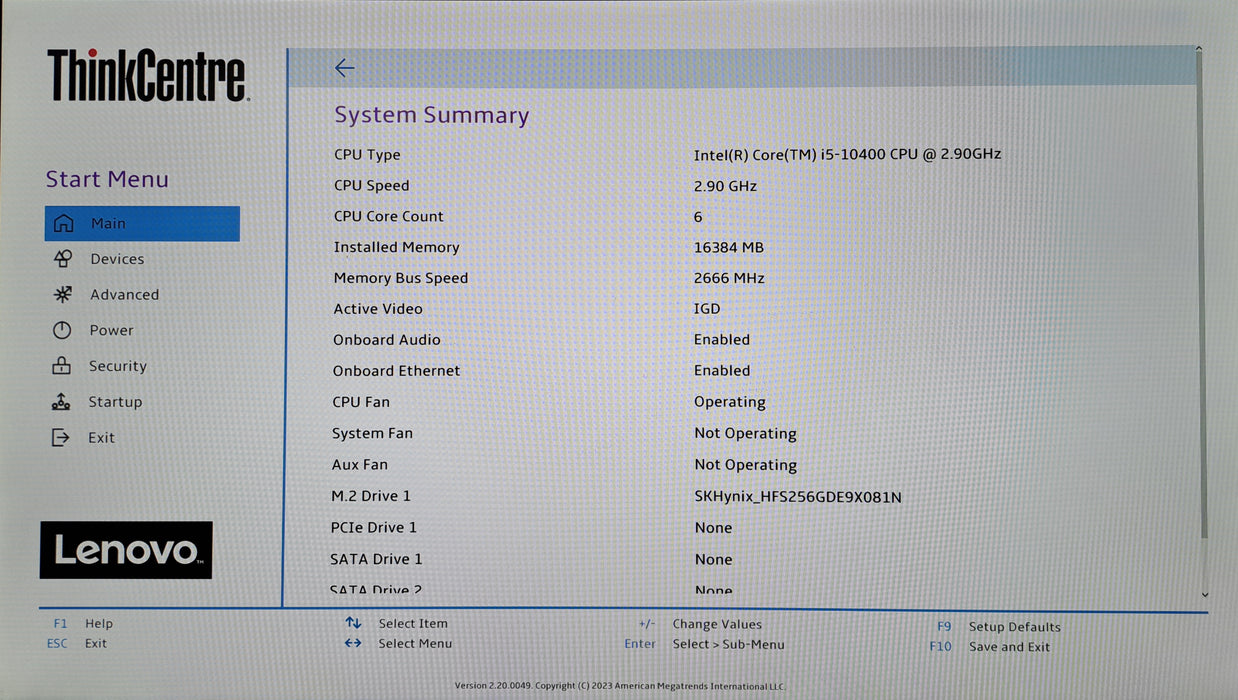Click F10 Save and Exit

pos(990,647)
